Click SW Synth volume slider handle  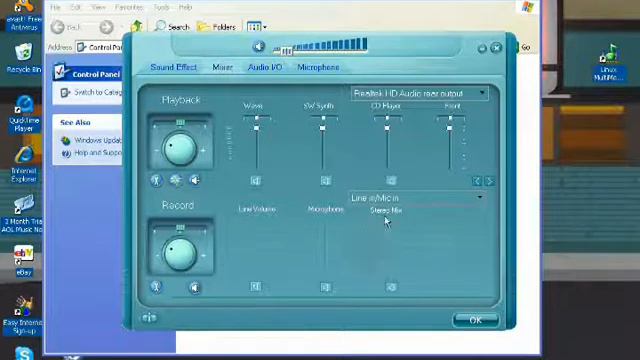(x=322, y=128)
